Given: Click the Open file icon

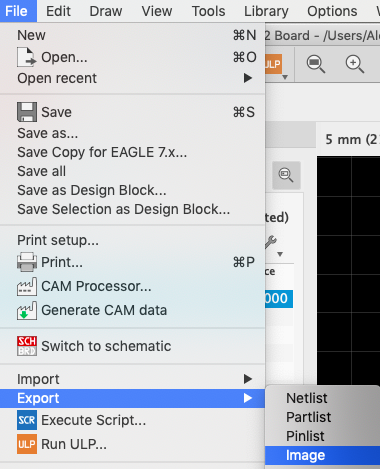Looking at the screenshot, I should pyautogui.click(x=27, y=57).
